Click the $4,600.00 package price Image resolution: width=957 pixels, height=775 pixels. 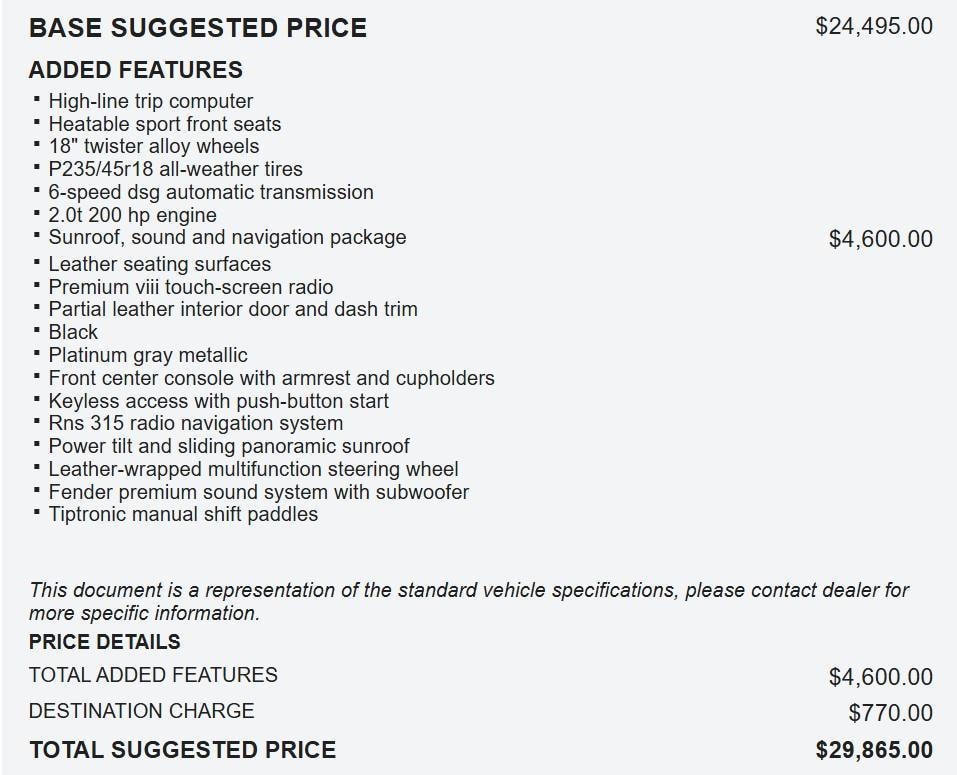[x=880, y=239]
